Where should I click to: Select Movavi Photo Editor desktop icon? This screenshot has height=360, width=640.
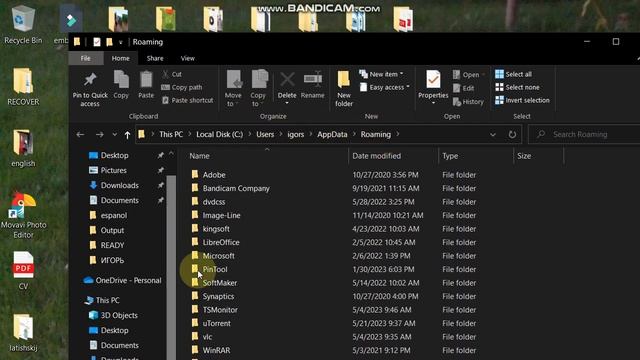click(23, 216)
